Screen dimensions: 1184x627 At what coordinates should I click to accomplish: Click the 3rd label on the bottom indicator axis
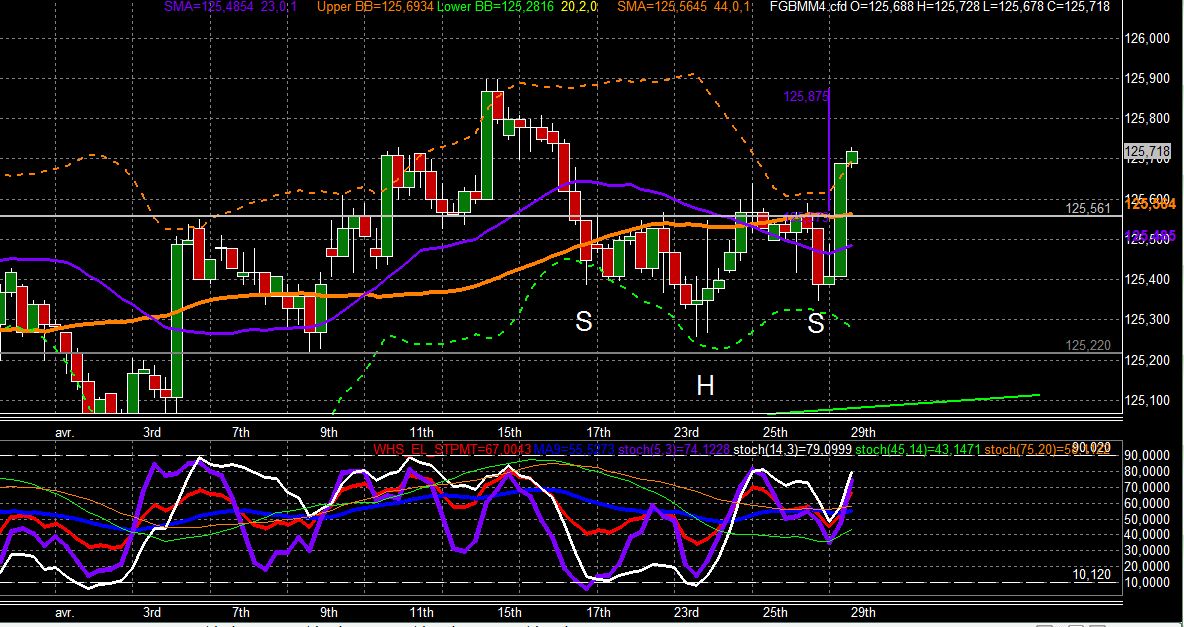tap(152, 613)
